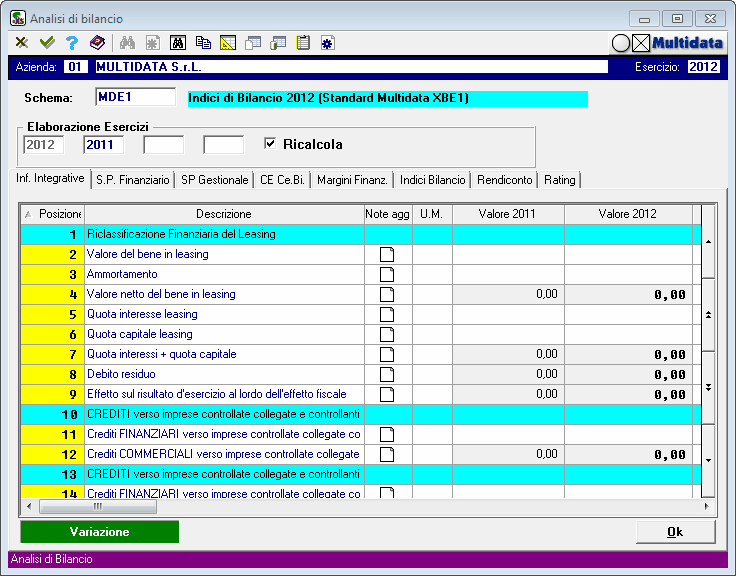The height and width of the screenshot is (576, 736).
Task: Click the page-down double arrow button
Action: pos(708,387)
